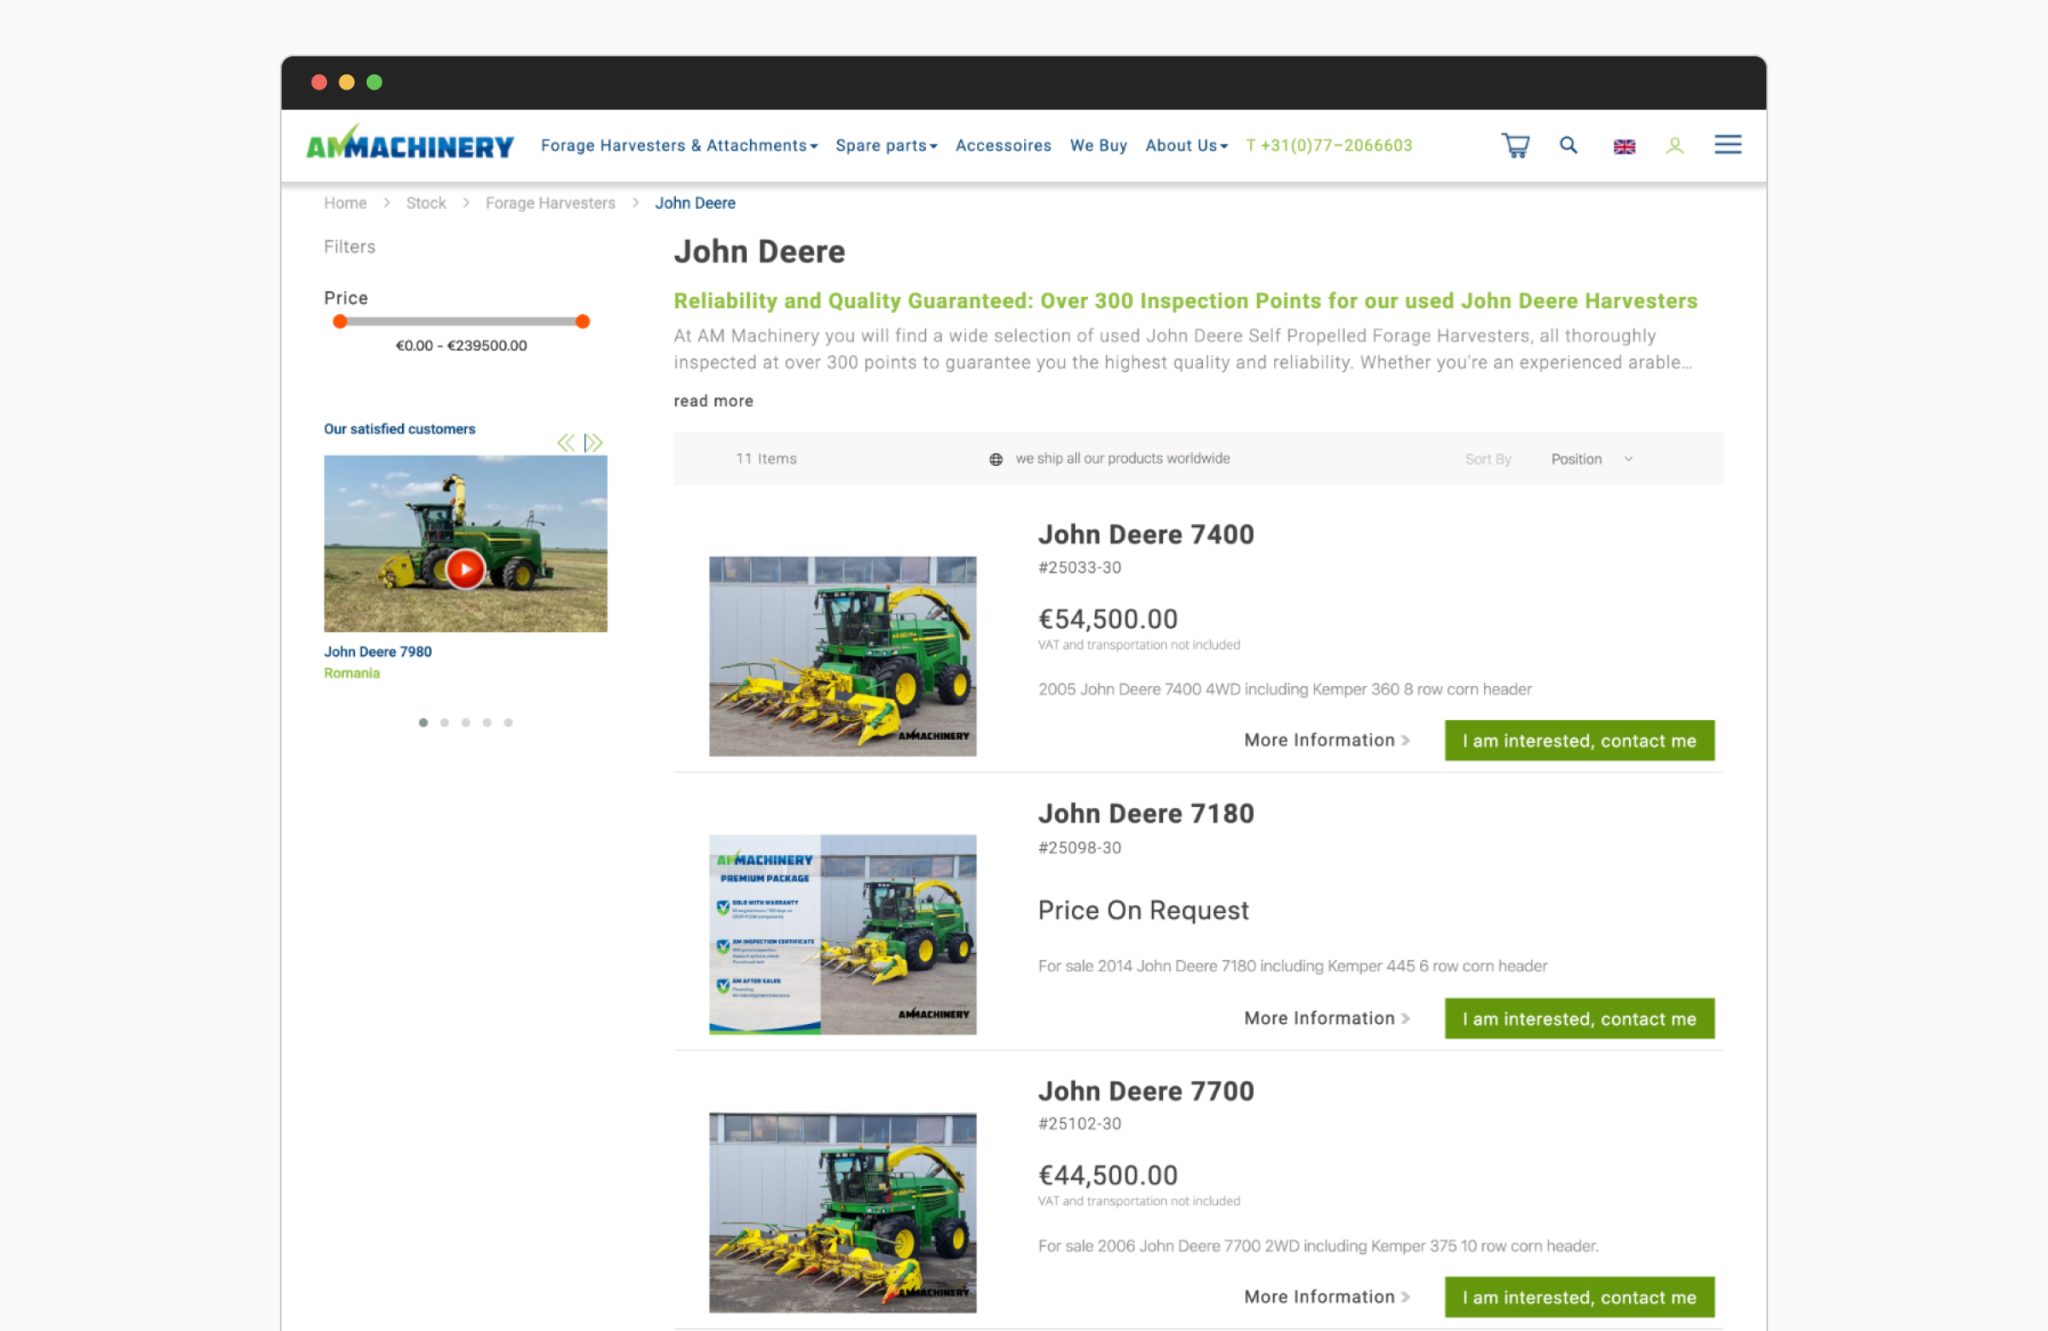
Task: Open the We Buy menu item
Action: (1098, 145)
